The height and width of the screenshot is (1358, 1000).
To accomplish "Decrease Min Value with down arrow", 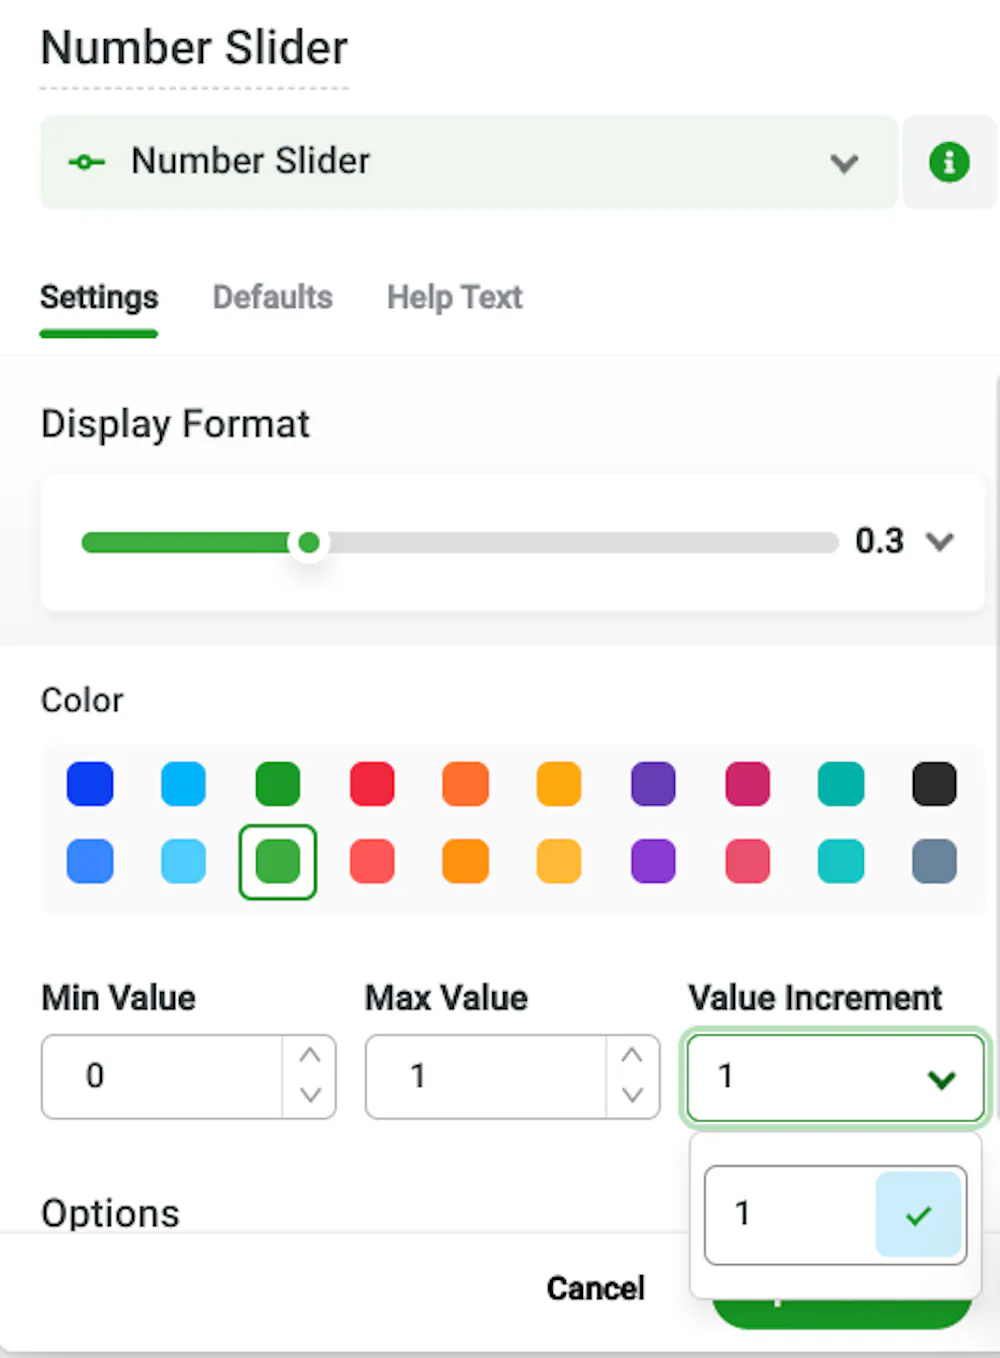I will pyautogui.click(x=310, y=1095).
